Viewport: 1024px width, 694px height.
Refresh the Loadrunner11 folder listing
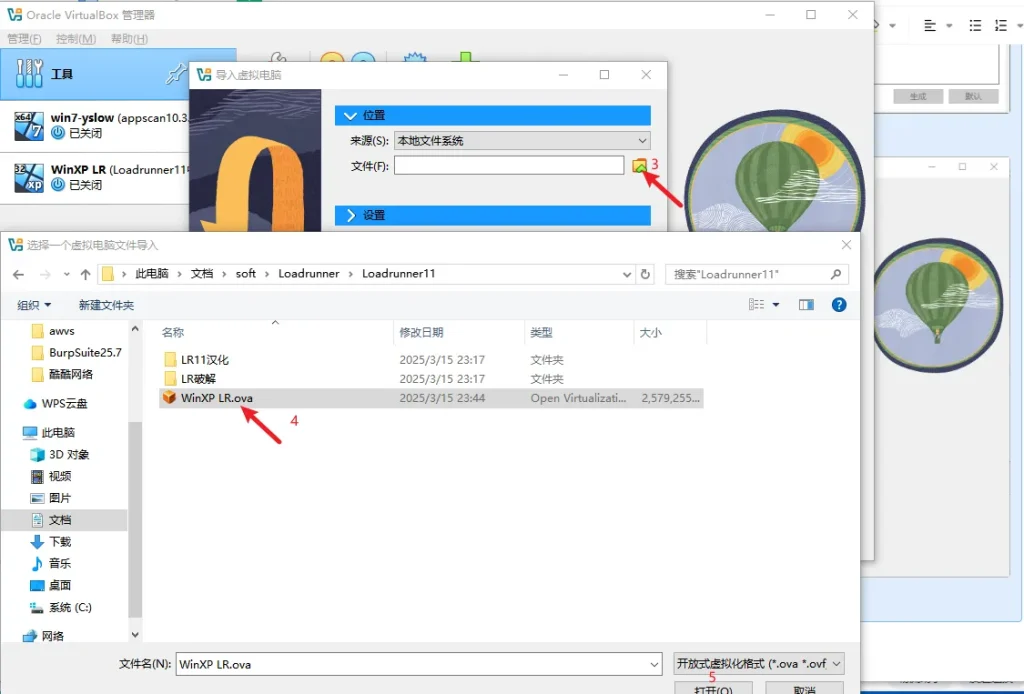coord(646,274)
